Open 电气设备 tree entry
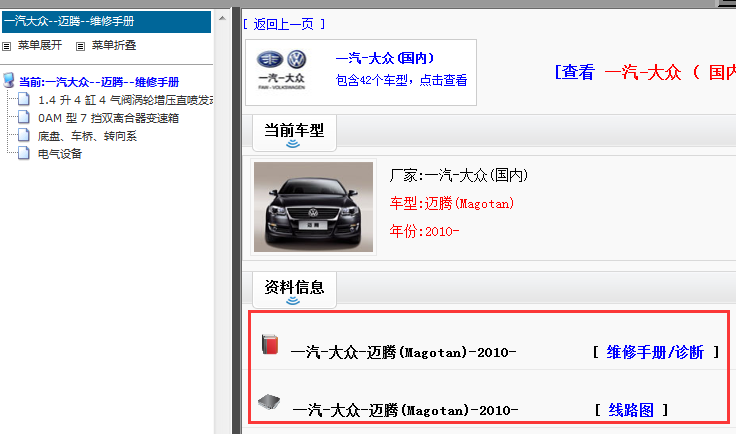The height and width of the screenshot is (434, 736). pos(60,154)
